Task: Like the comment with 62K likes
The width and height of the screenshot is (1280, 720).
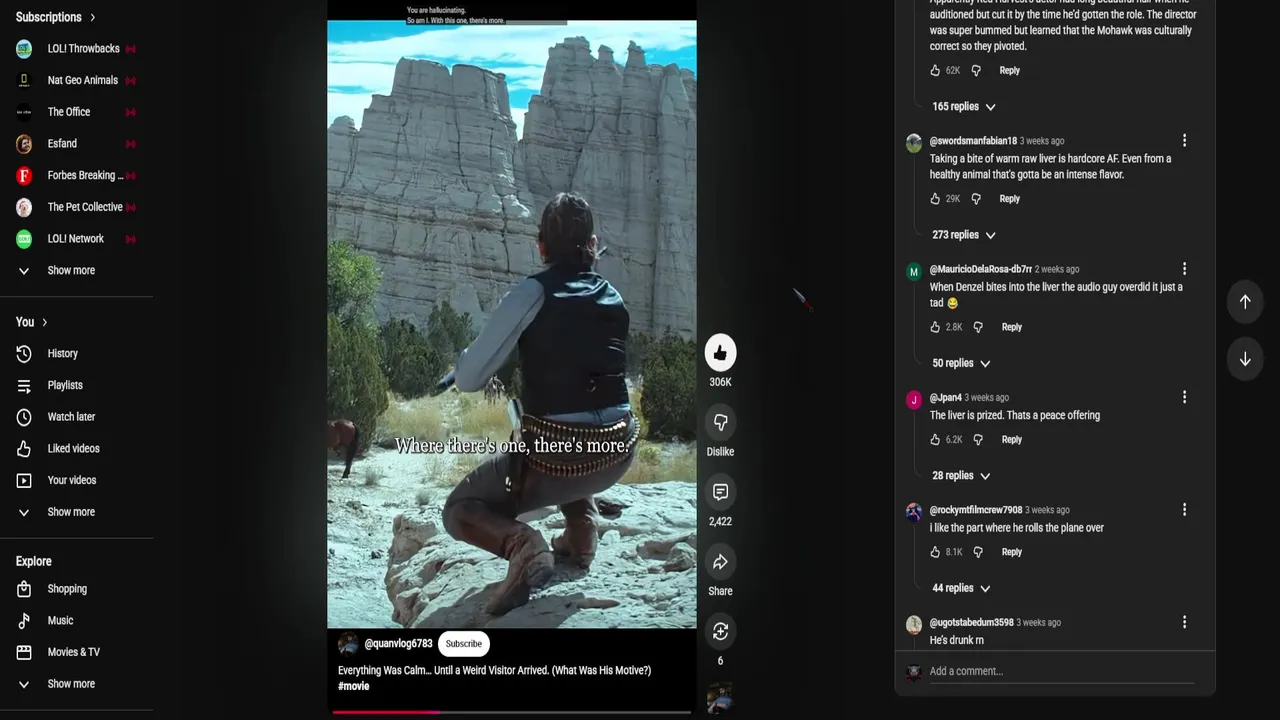Action: pos(935,70)
